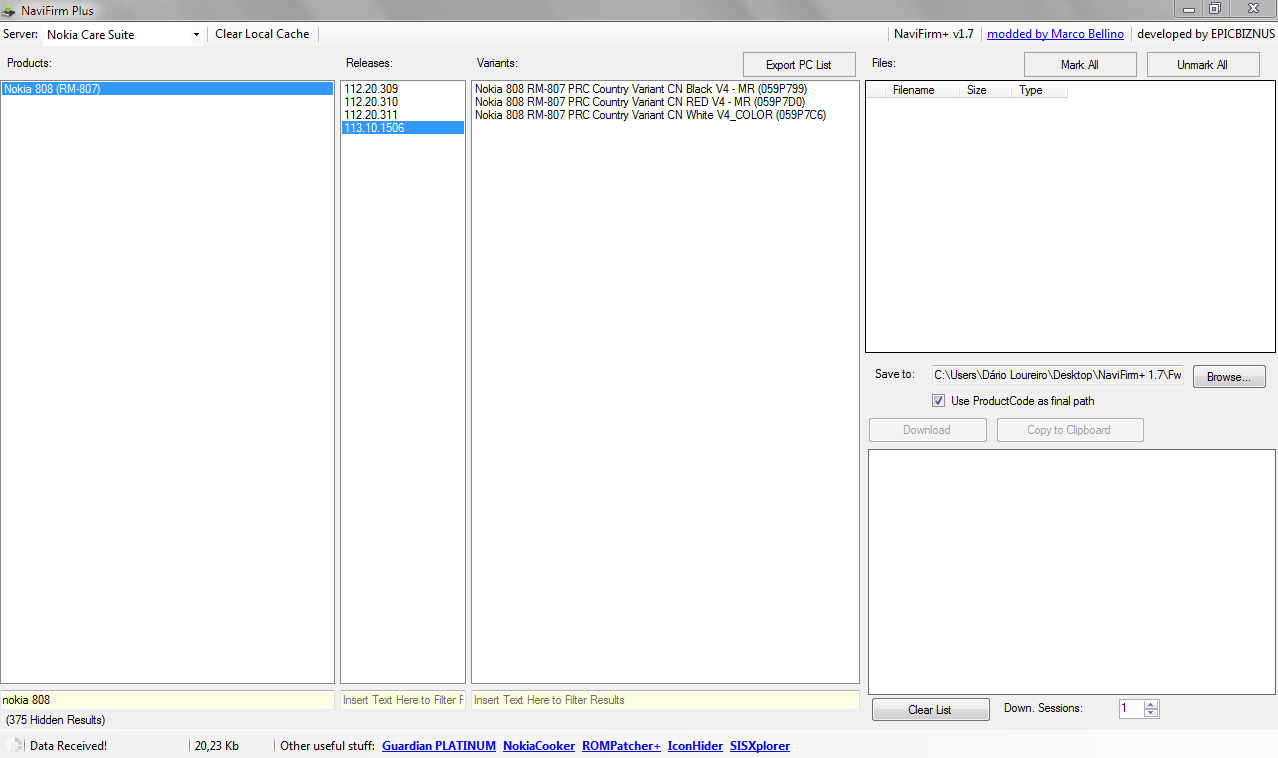
Task: Click the Down. Sessions number field
Action: click(1131, 709)
